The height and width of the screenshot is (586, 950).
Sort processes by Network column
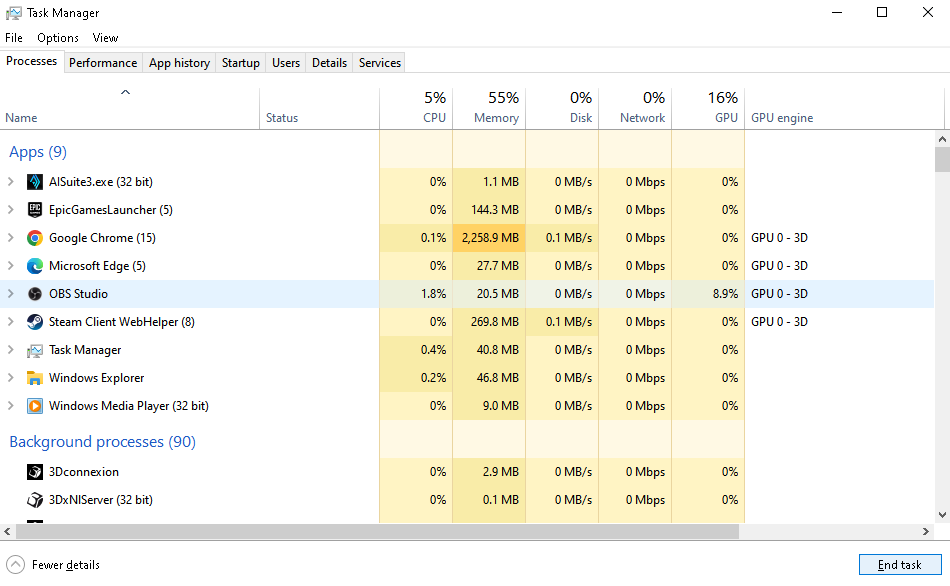pos(635,109)
